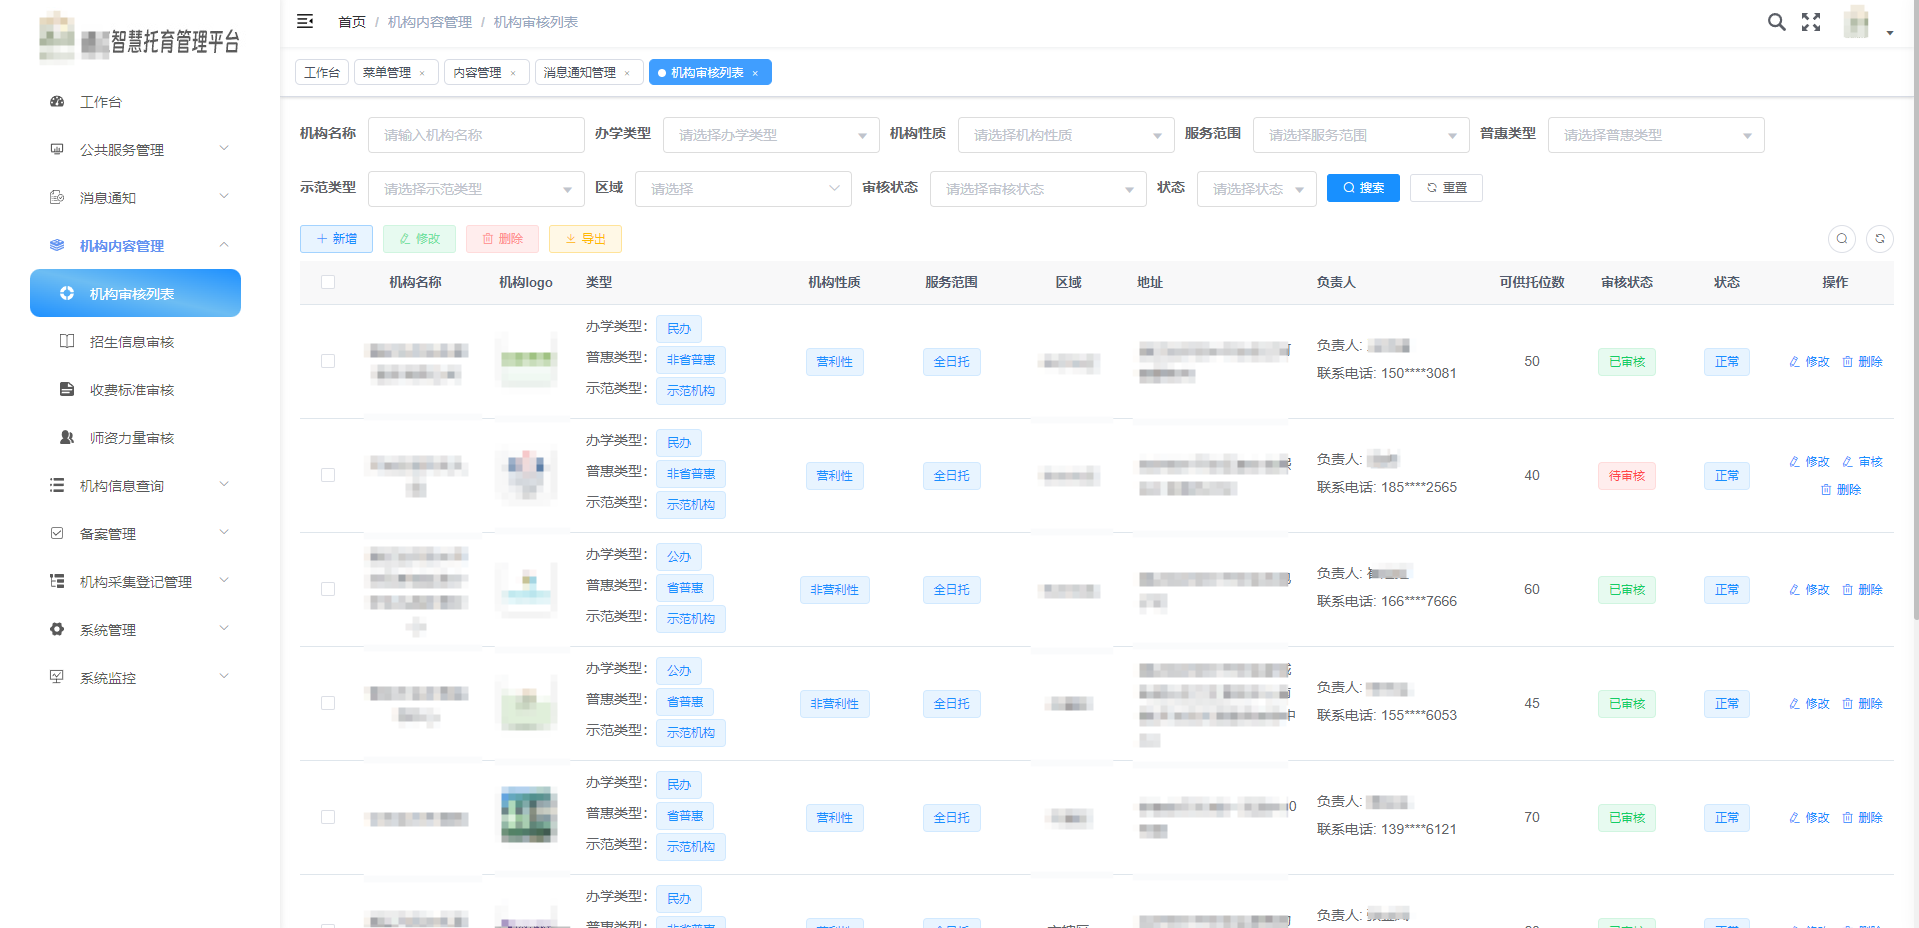
Task: Focus the 机构名称 input field
Action: coord(476,135)
